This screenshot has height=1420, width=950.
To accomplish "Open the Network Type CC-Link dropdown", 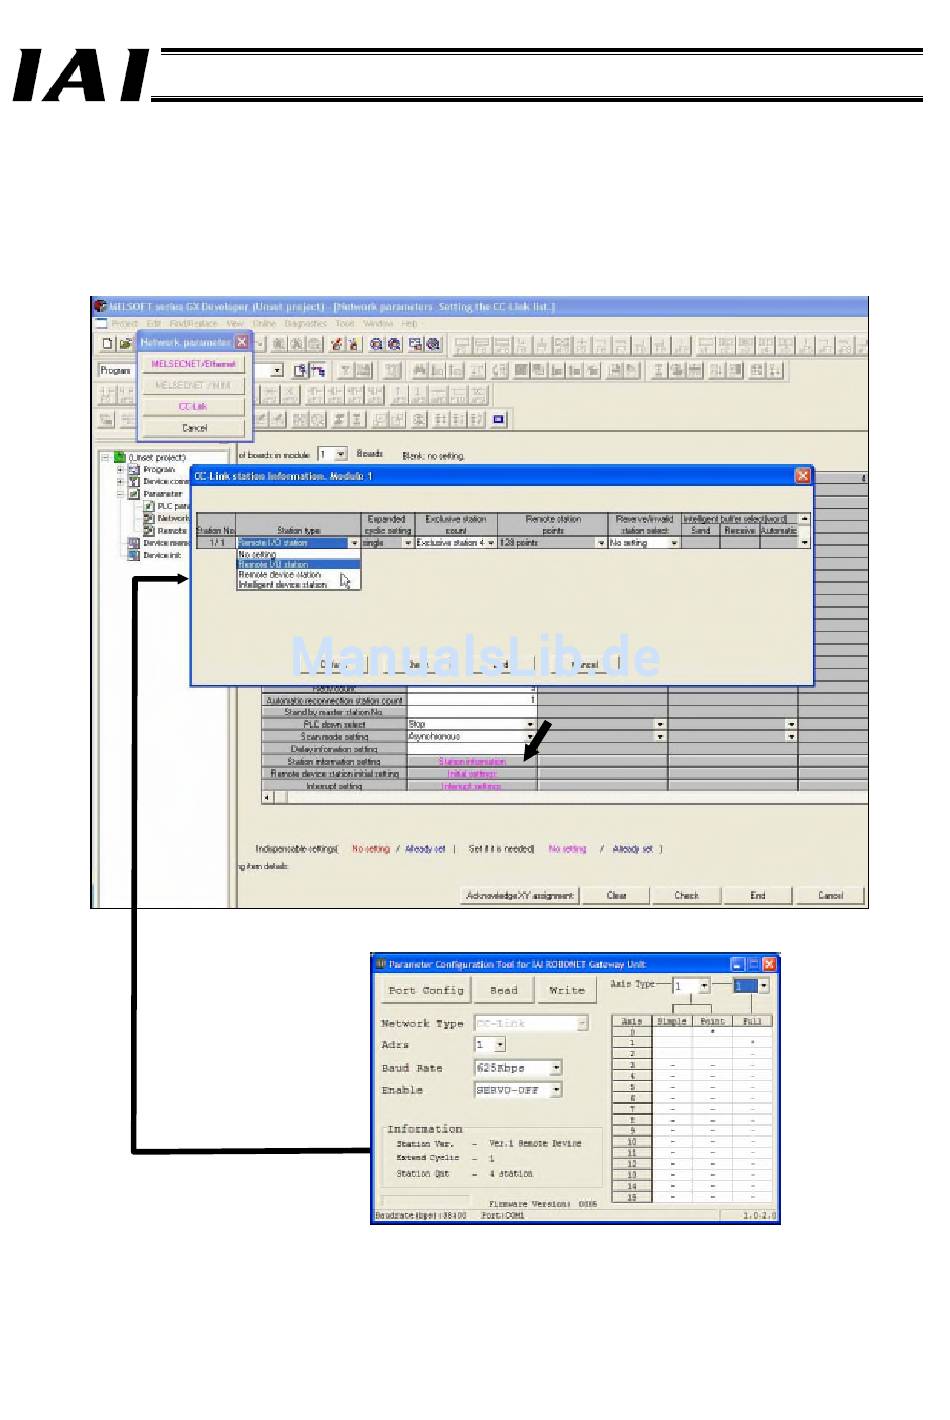I will click(582, 1023).
